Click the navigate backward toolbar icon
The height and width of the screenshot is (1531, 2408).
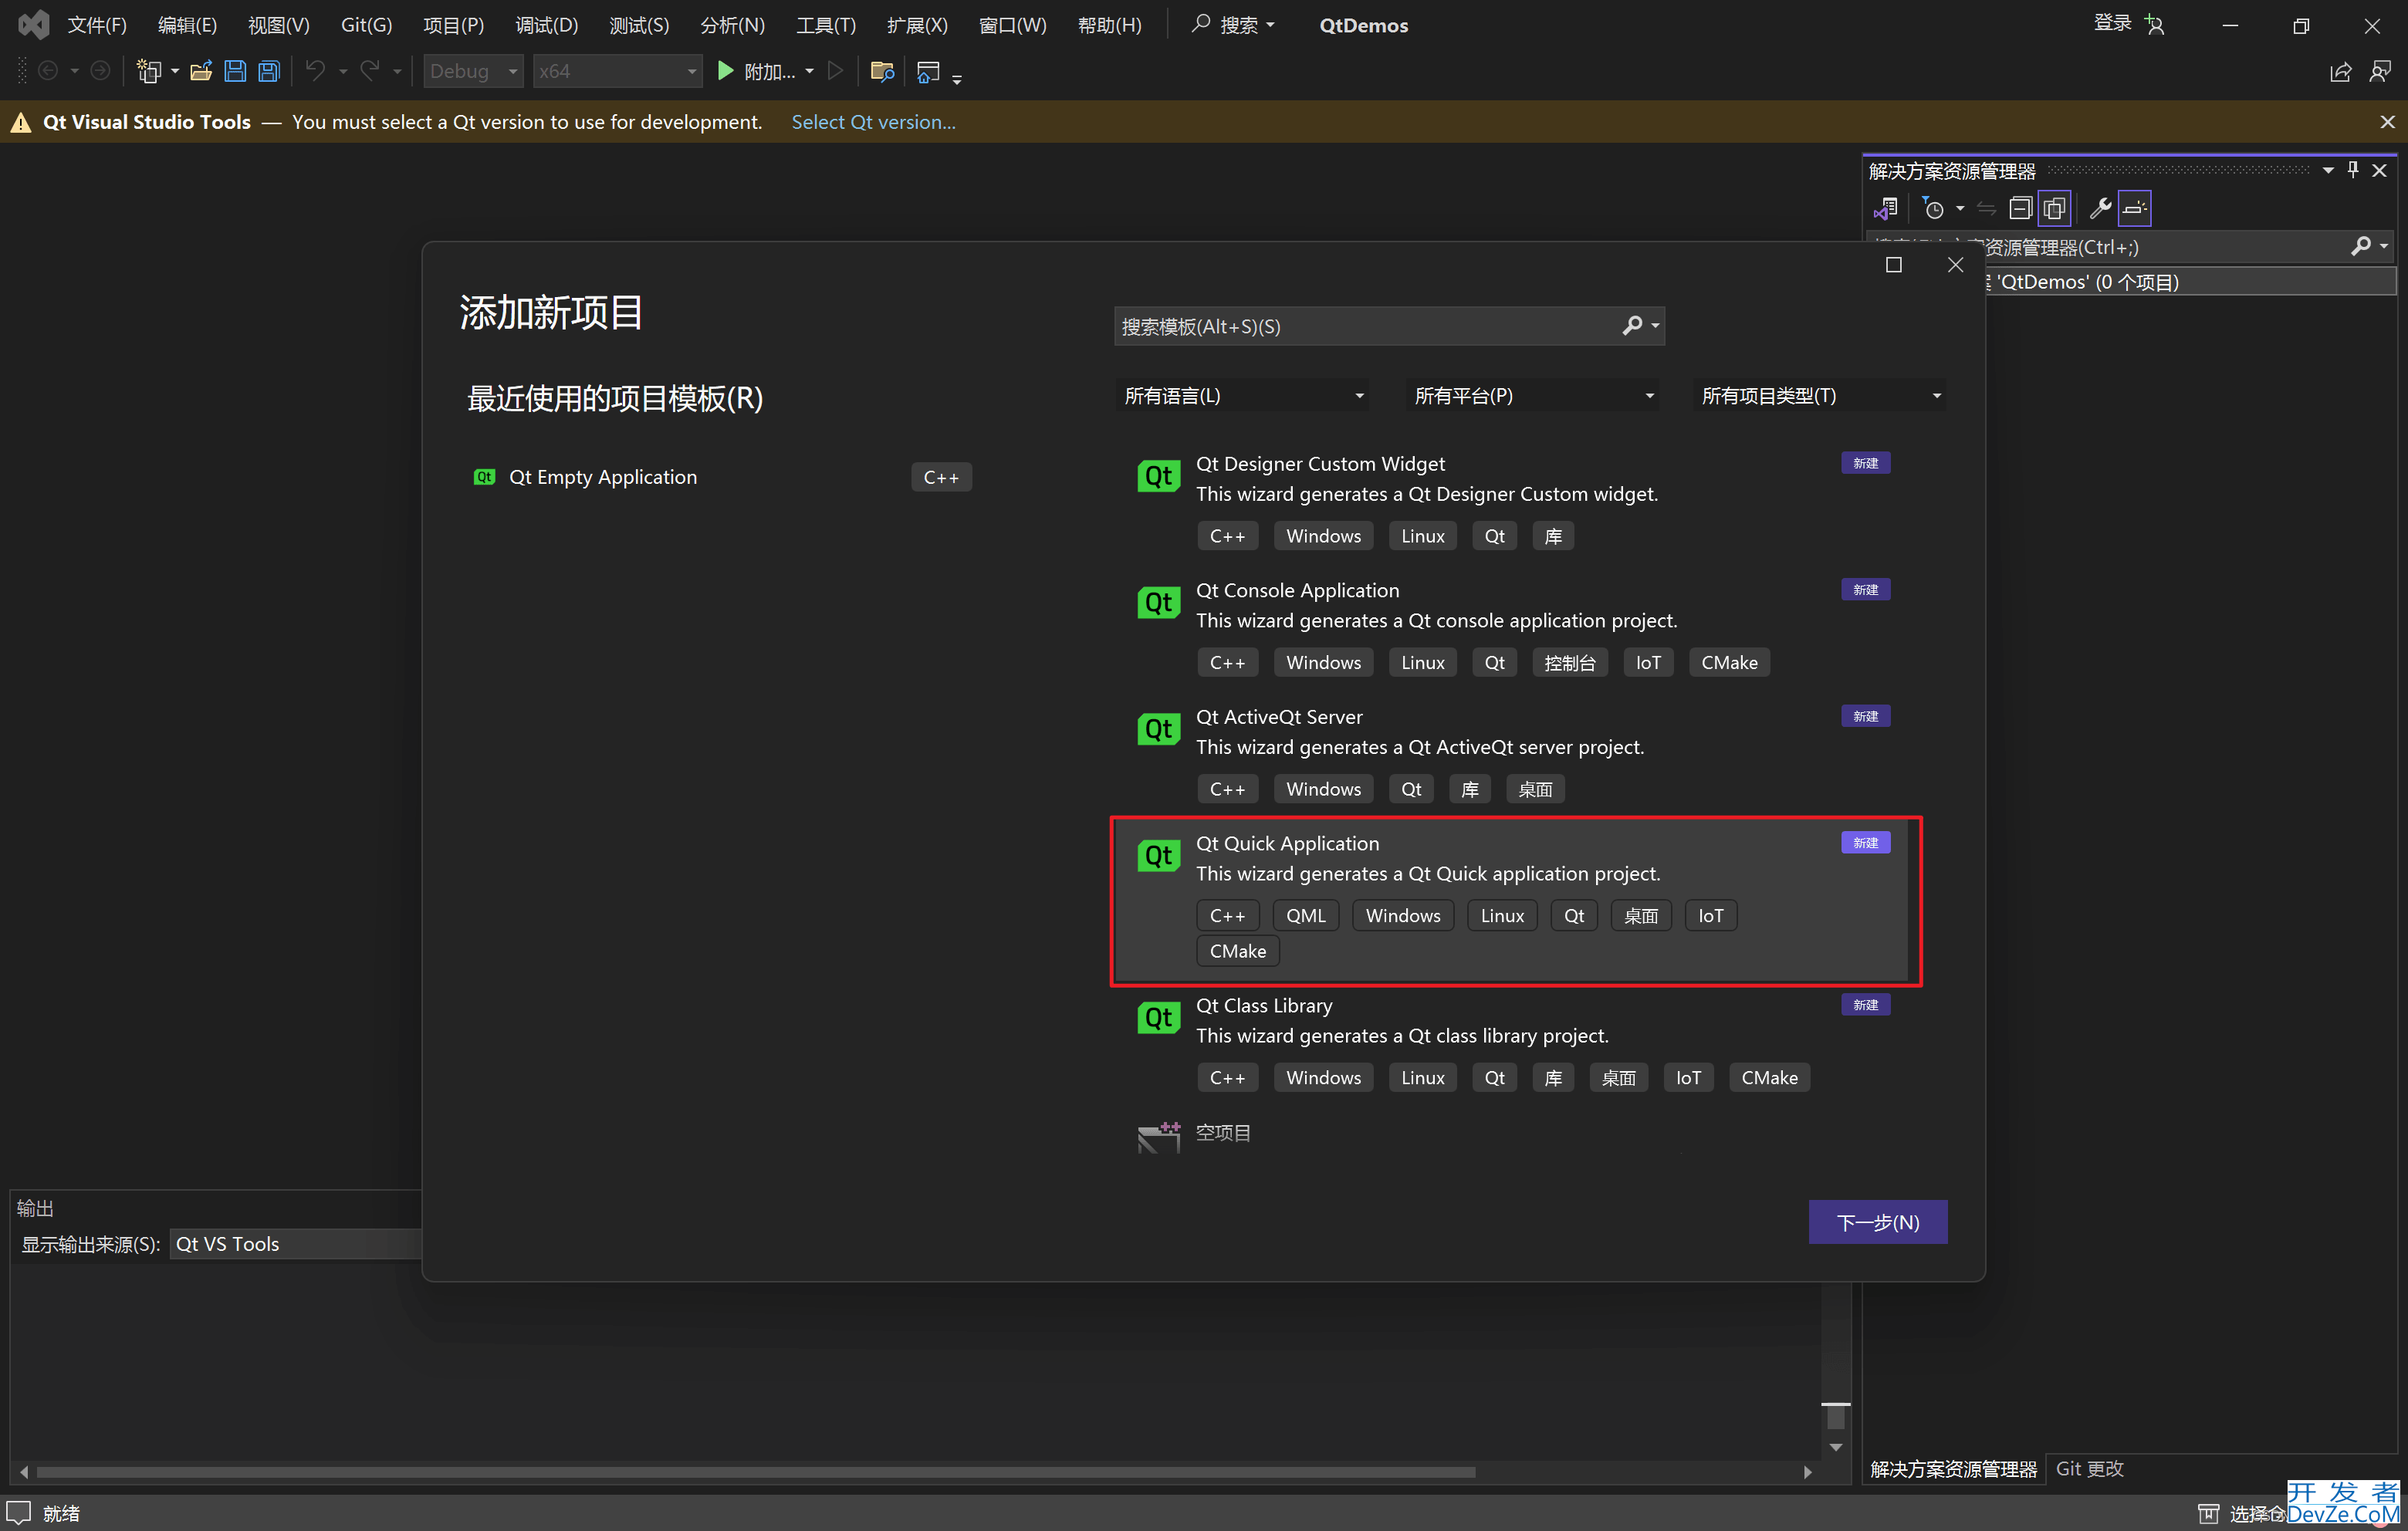point(47,71)
